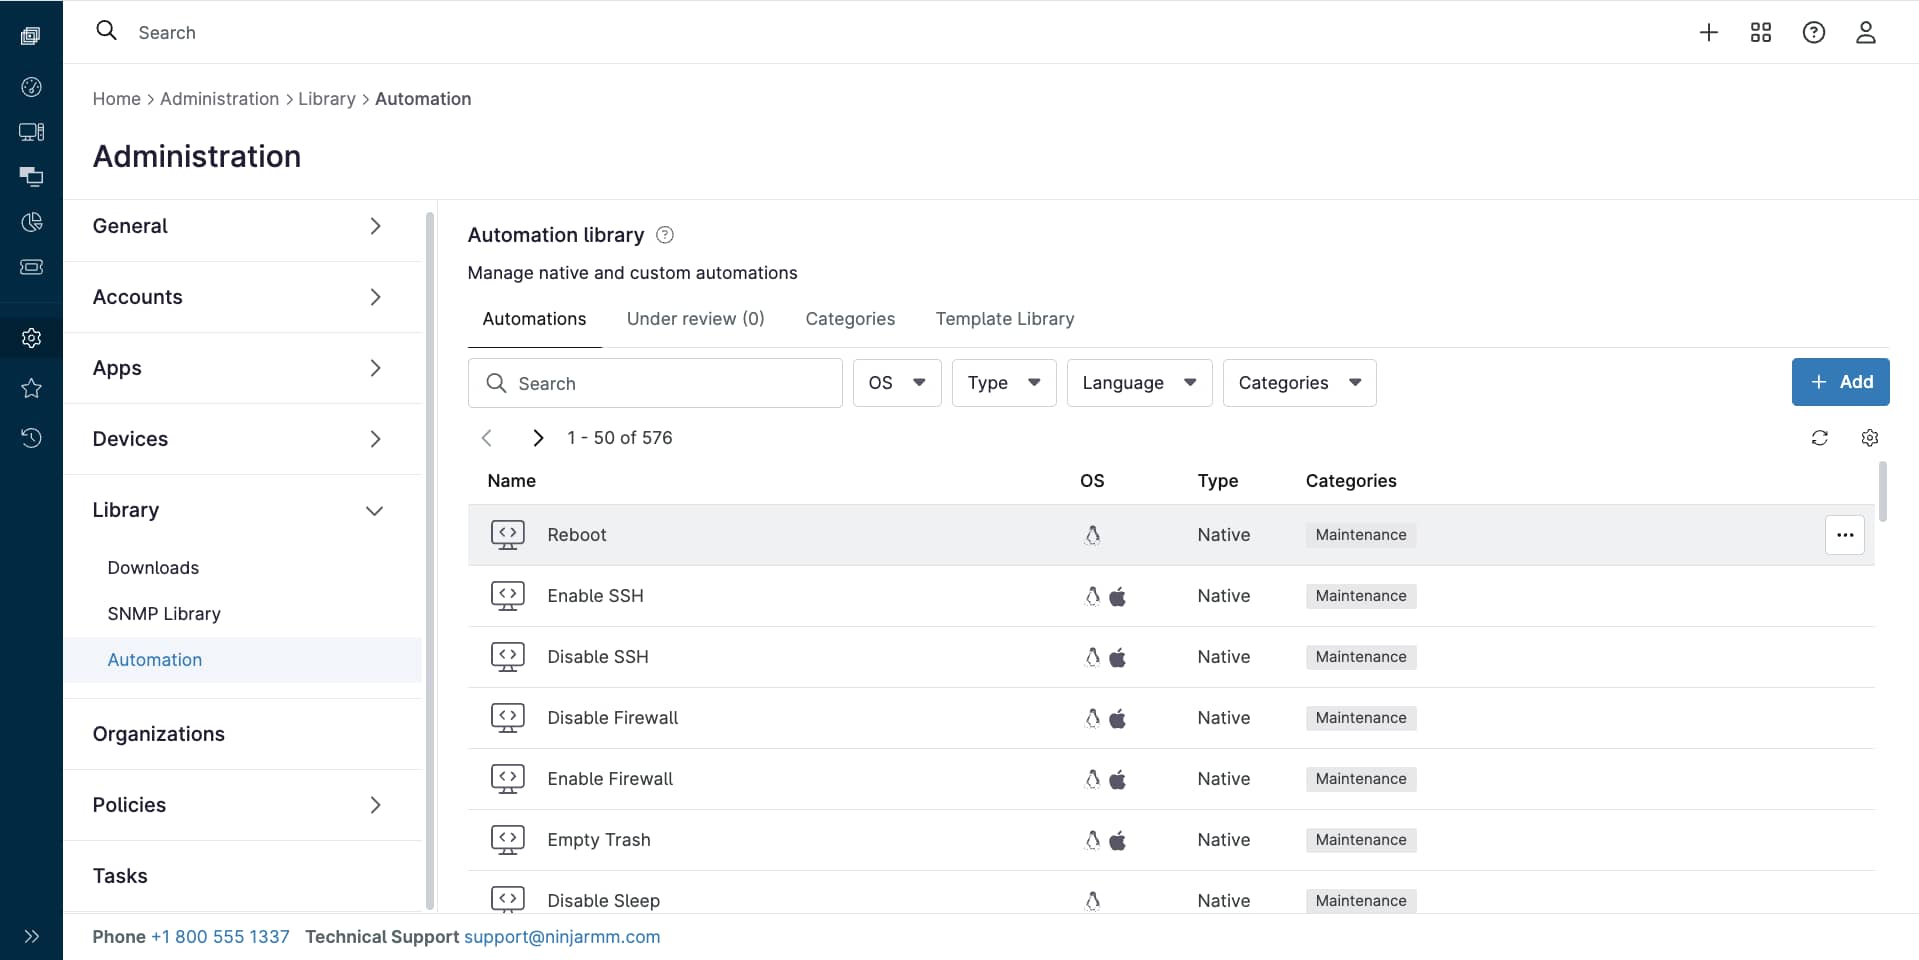Go to Administration breadcrumb link

pos(220,99)
